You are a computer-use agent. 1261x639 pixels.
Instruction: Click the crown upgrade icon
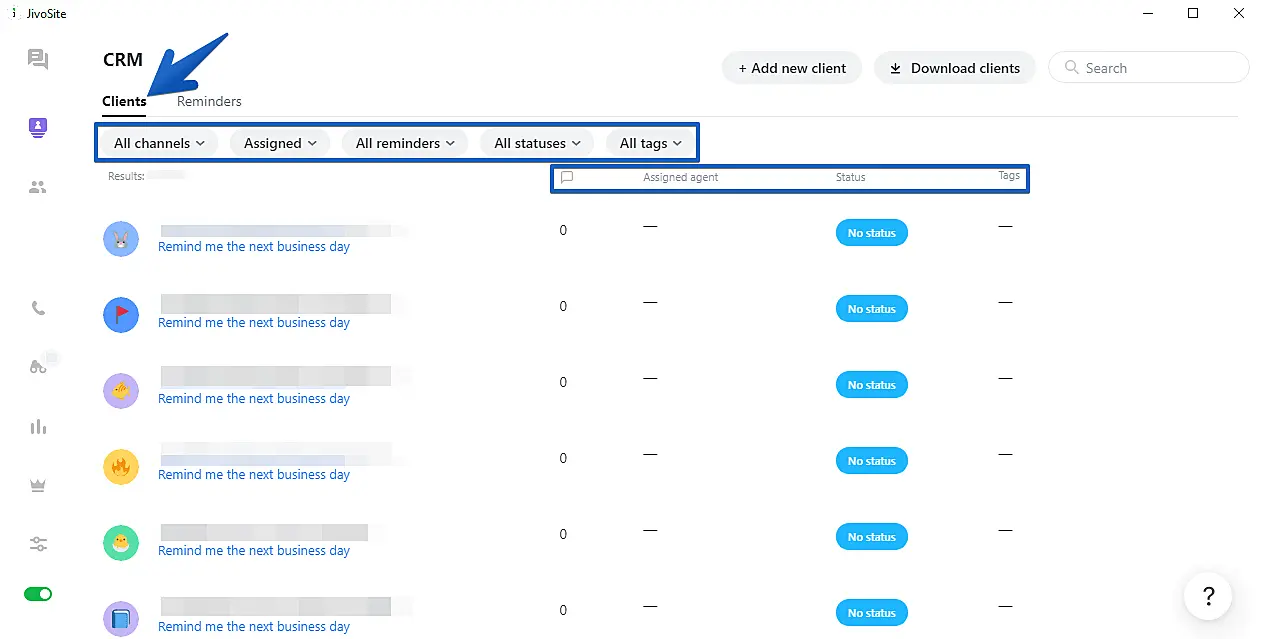click(38, 485)
